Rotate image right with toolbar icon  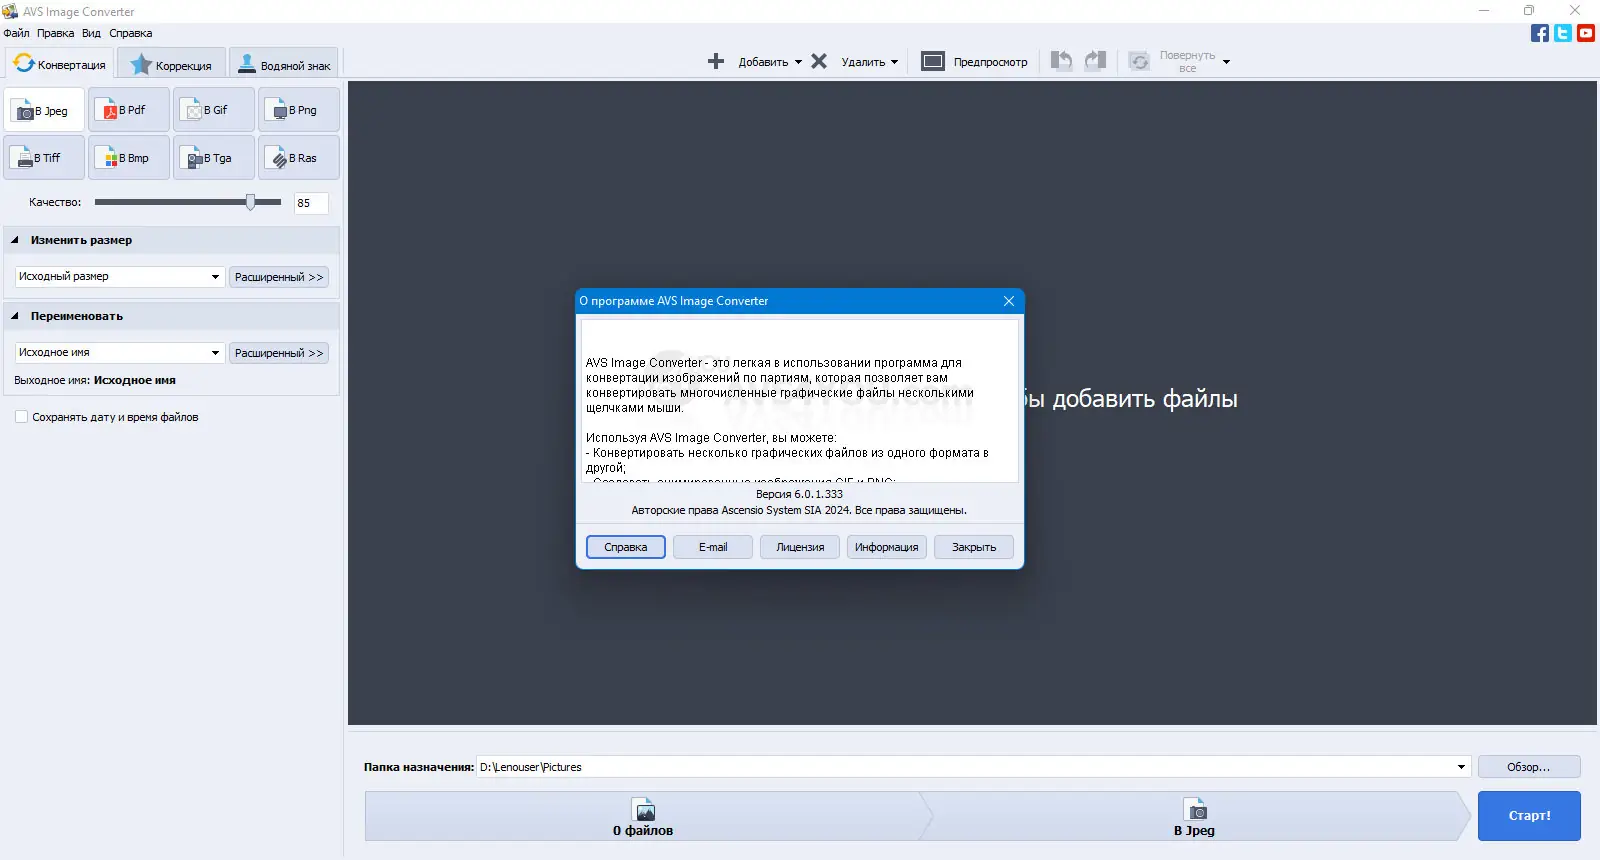click(1096, 61)
